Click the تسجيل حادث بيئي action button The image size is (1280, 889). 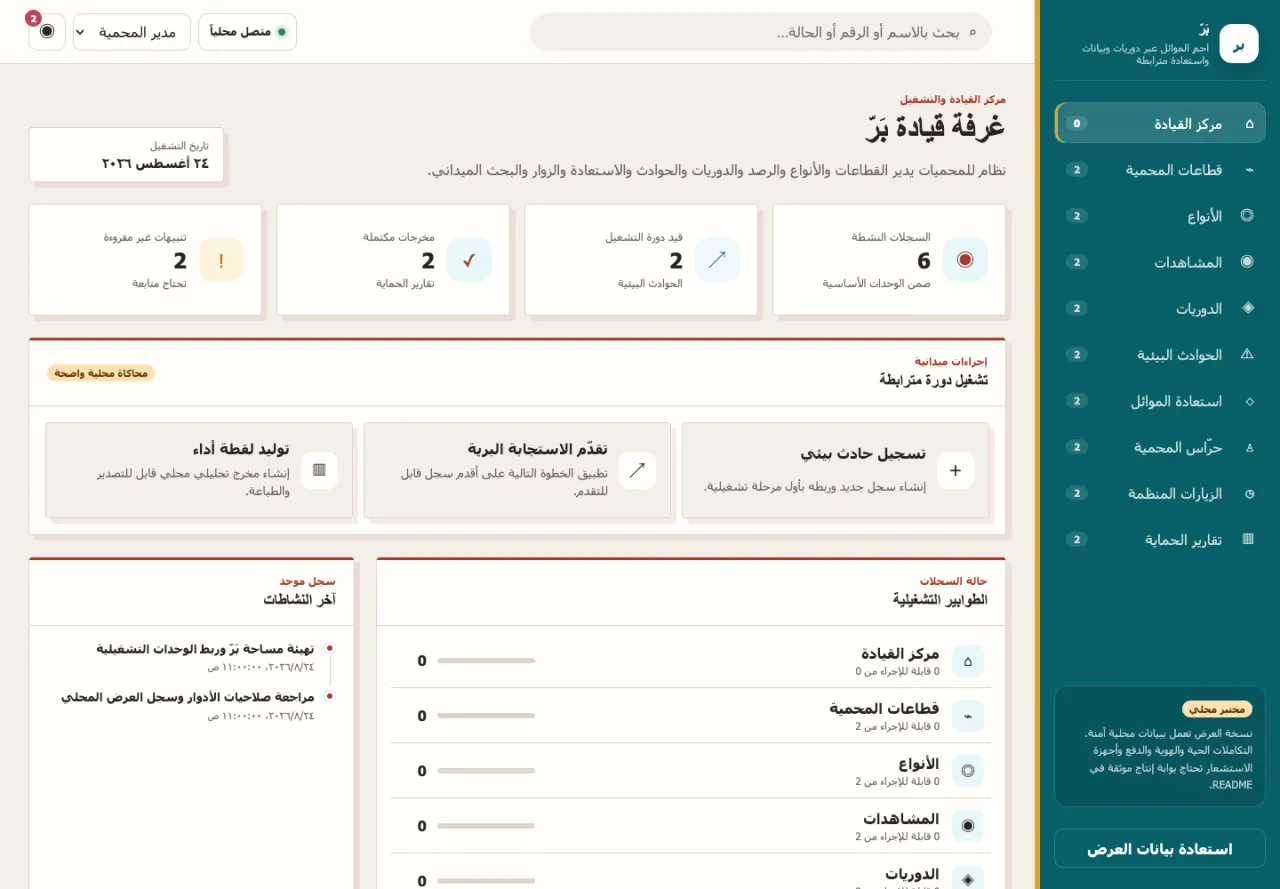pos(835,470)
